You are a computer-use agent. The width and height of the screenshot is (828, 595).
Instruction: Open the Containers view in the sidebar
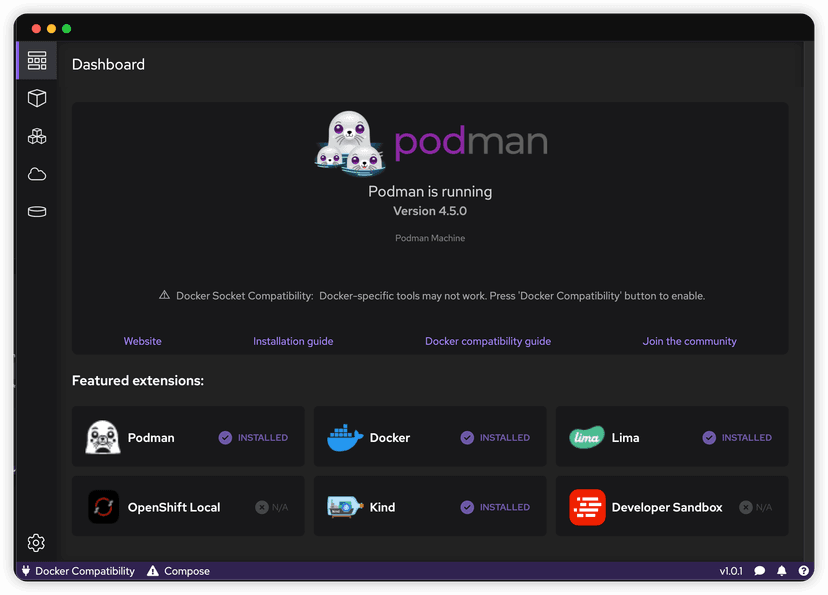[37, 98]
